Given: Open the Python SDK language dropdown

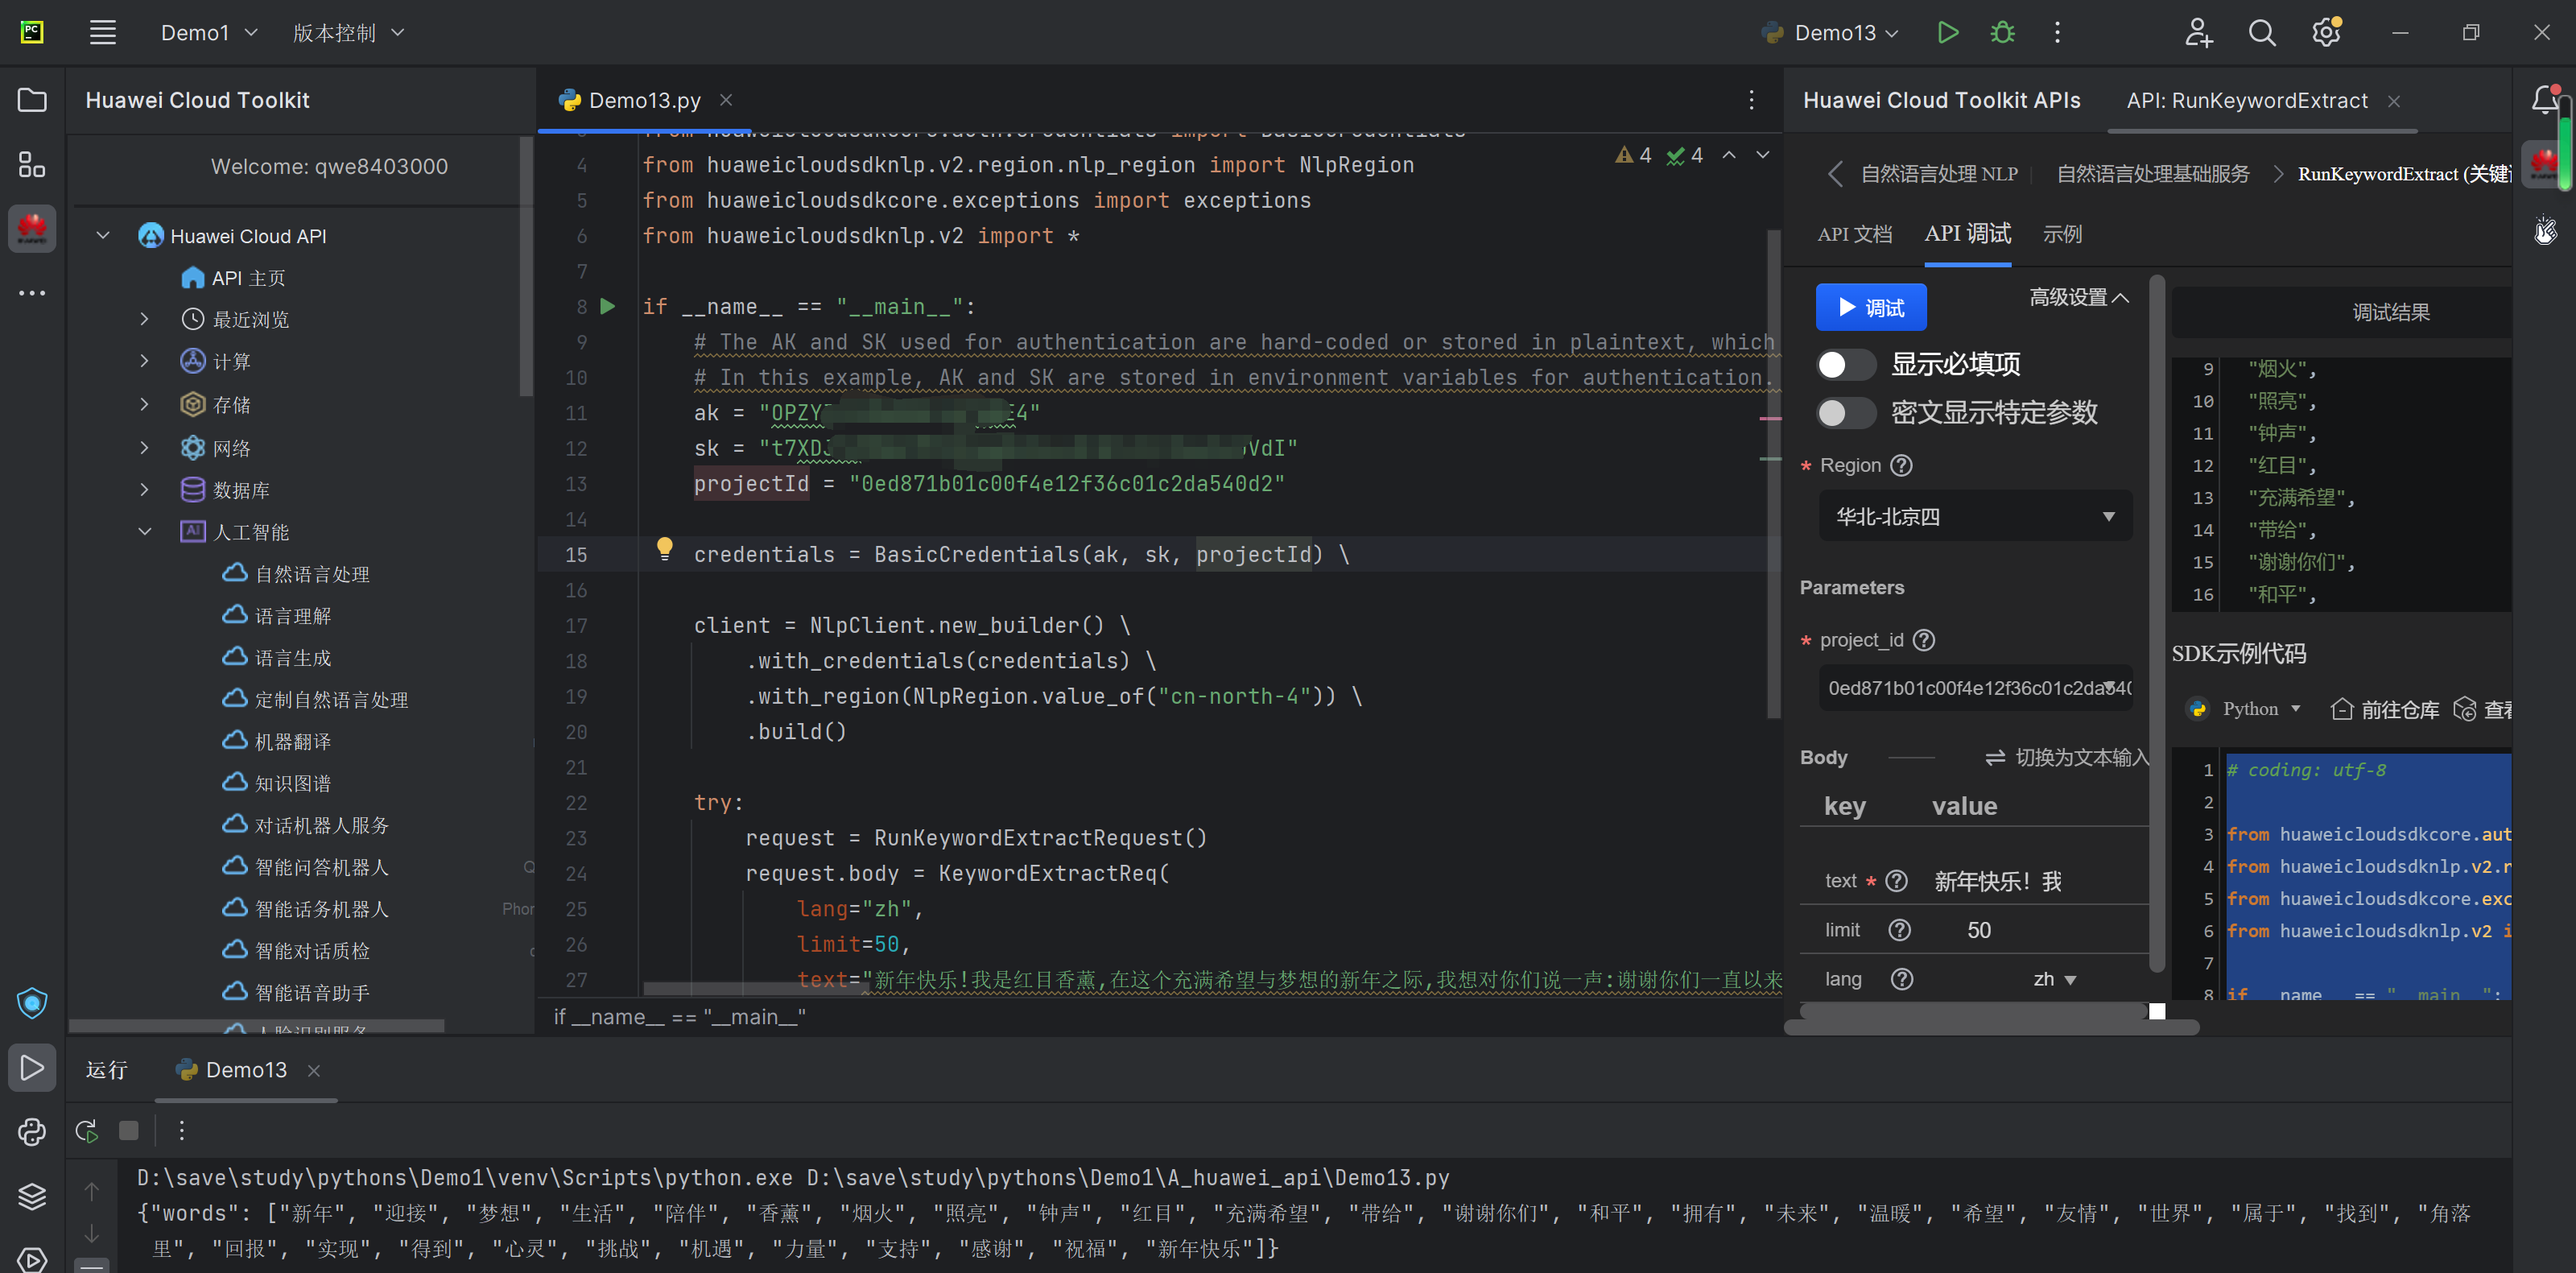Looking at the screenshot, I should [2258, 709].
